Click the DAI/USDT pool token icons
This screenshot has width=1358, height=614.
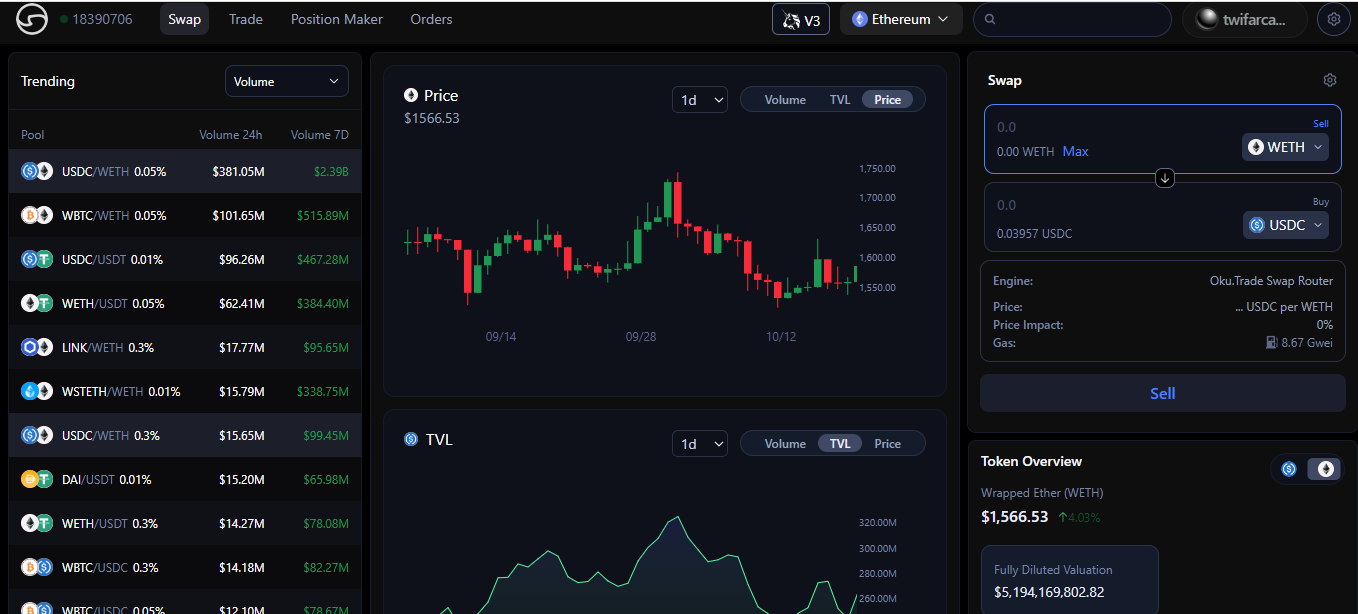click(37, 479)
